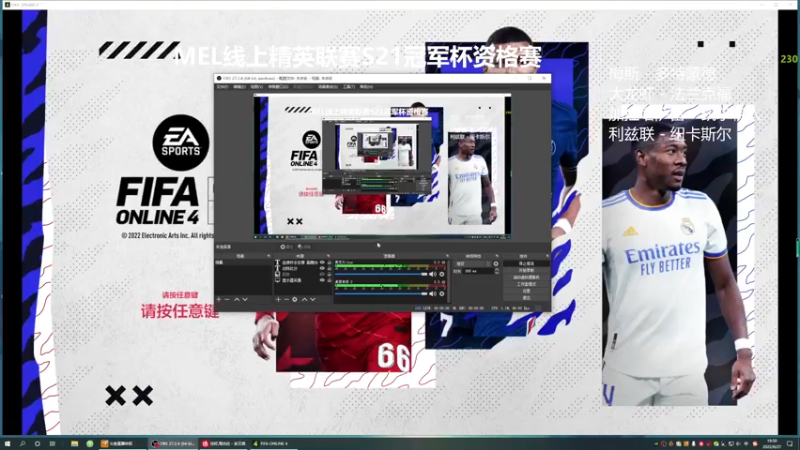Viewport: 800px width, 450px height.
Task: Add a new source with Sources plus icon
Action: [x=278, y=299]
